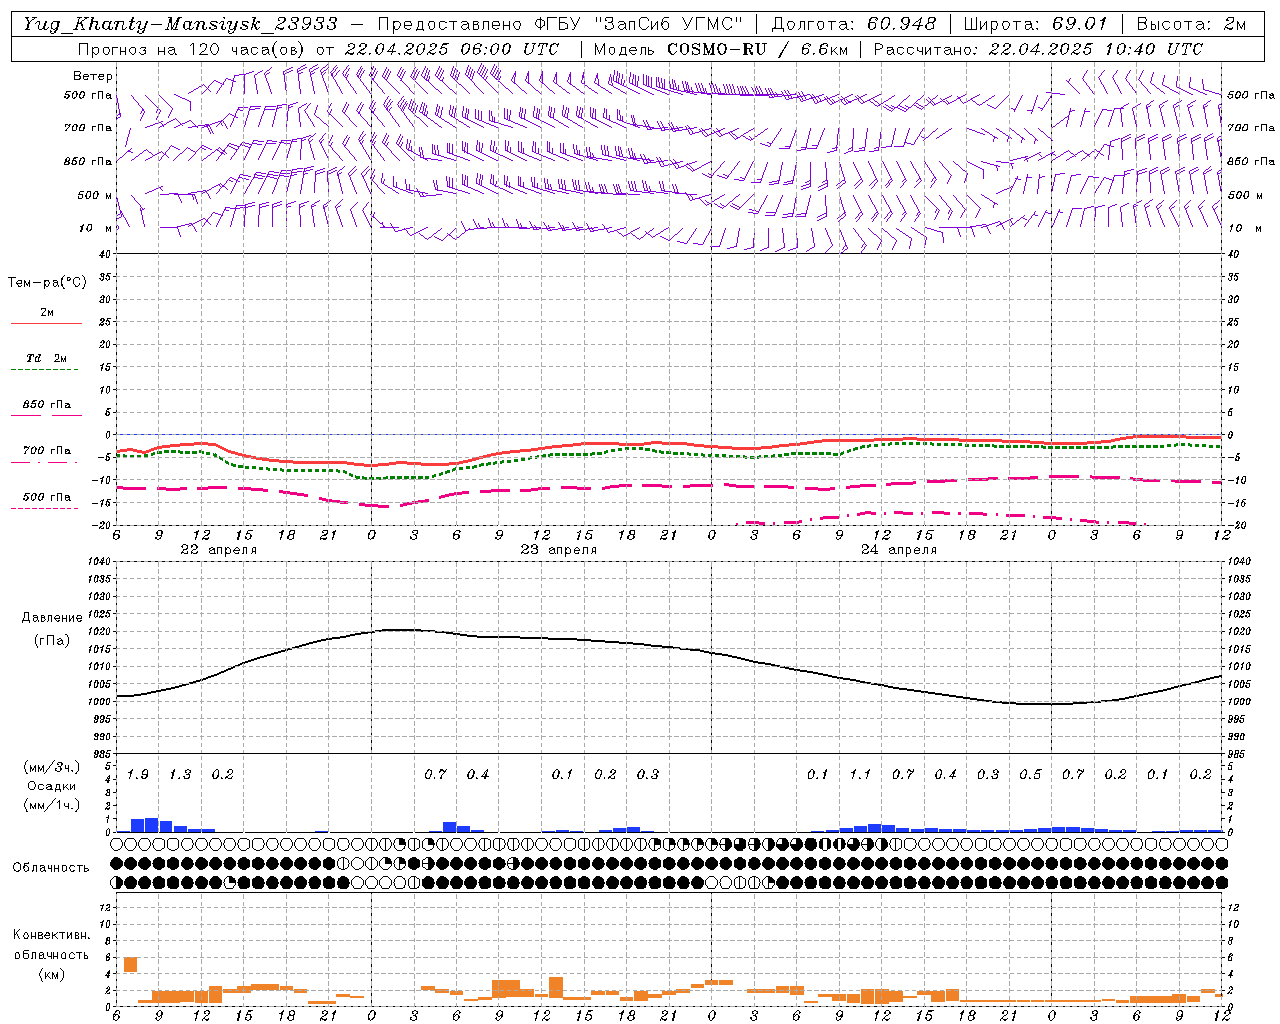The height and width of the screenshot is (1024, 1280).
Task: Click the station title Yug_Khanty-Mansiysk_23933
Action: 180,24
